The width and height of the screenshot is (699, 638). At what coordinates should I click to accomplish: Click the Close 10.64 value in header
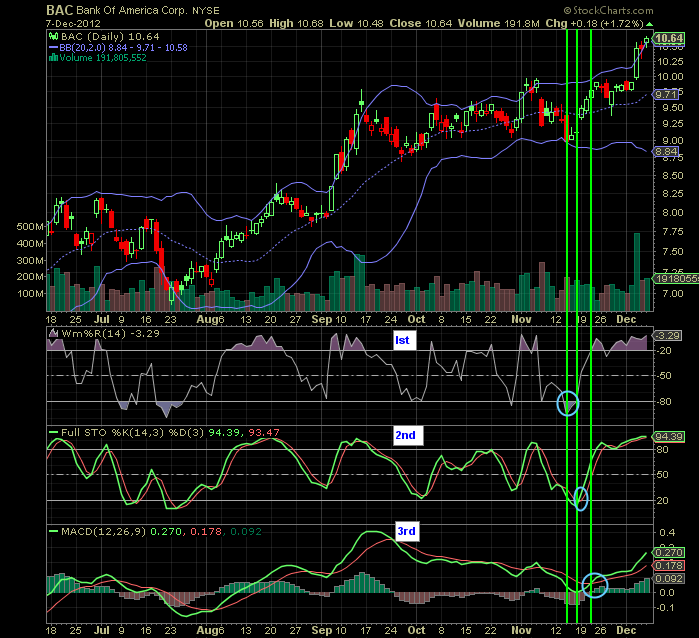tap(420, 24)
